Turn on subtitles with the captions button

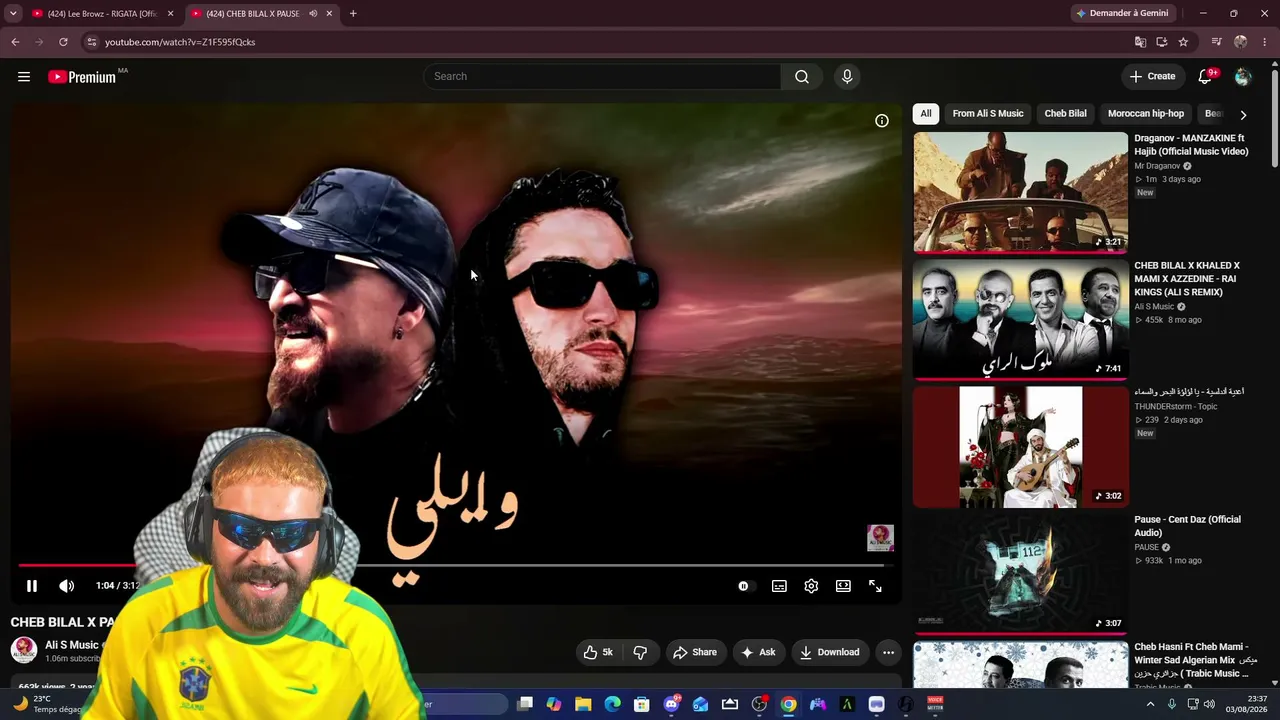779,586
